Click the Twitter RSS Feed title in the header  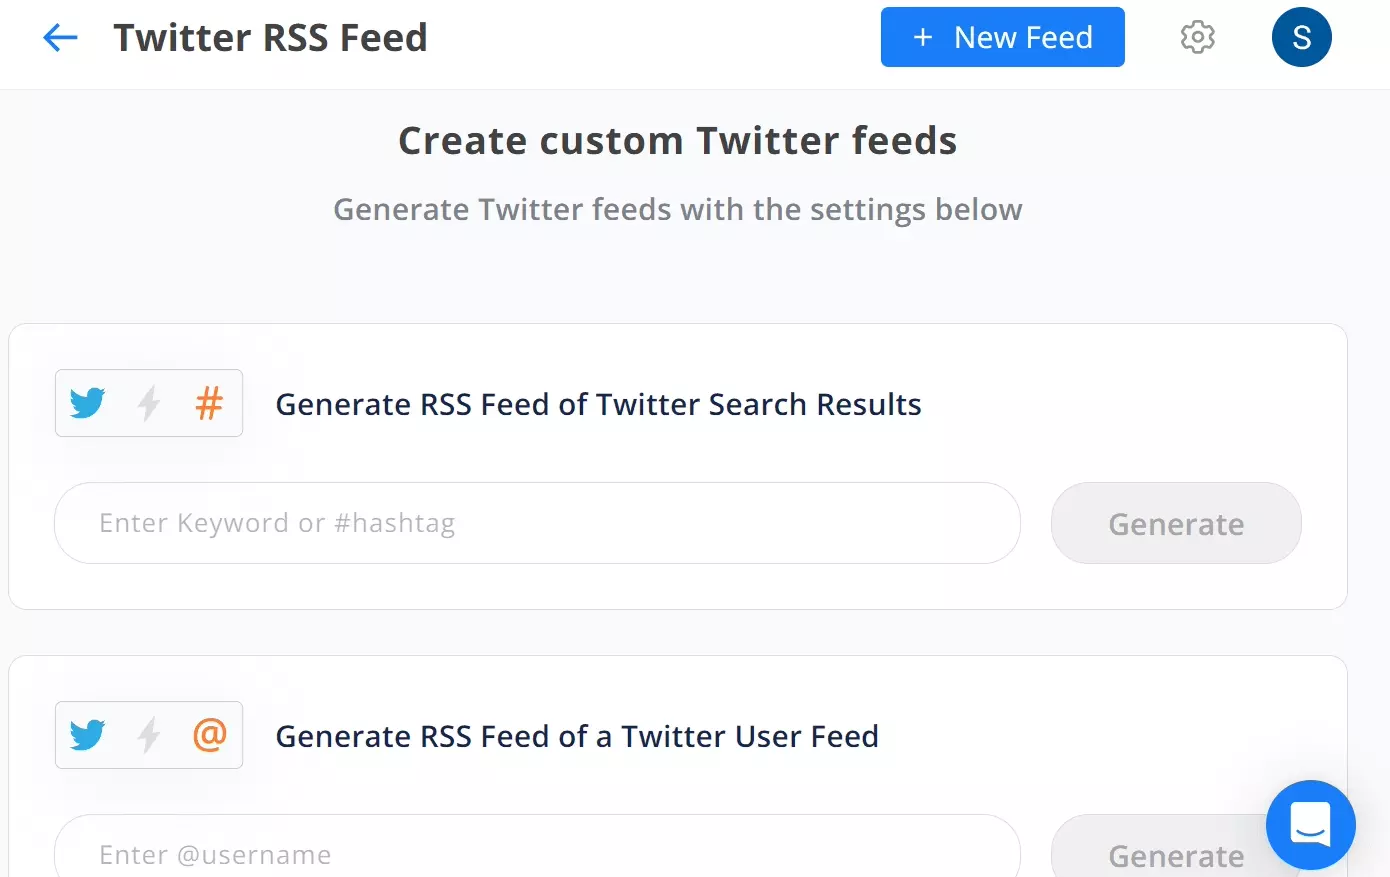[271, 37]
